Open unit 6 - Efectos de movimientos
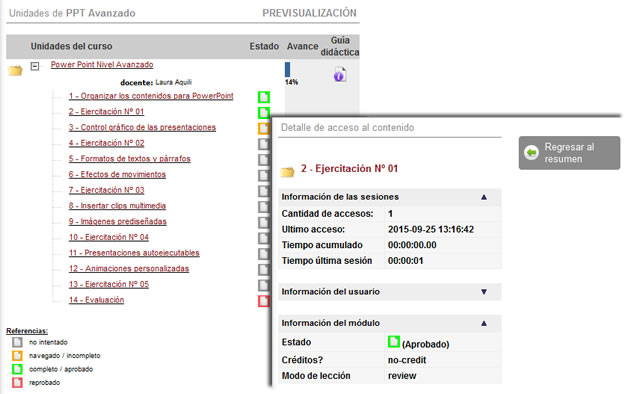Viewport: 625px width, 394px height. [x=117, y=175]
